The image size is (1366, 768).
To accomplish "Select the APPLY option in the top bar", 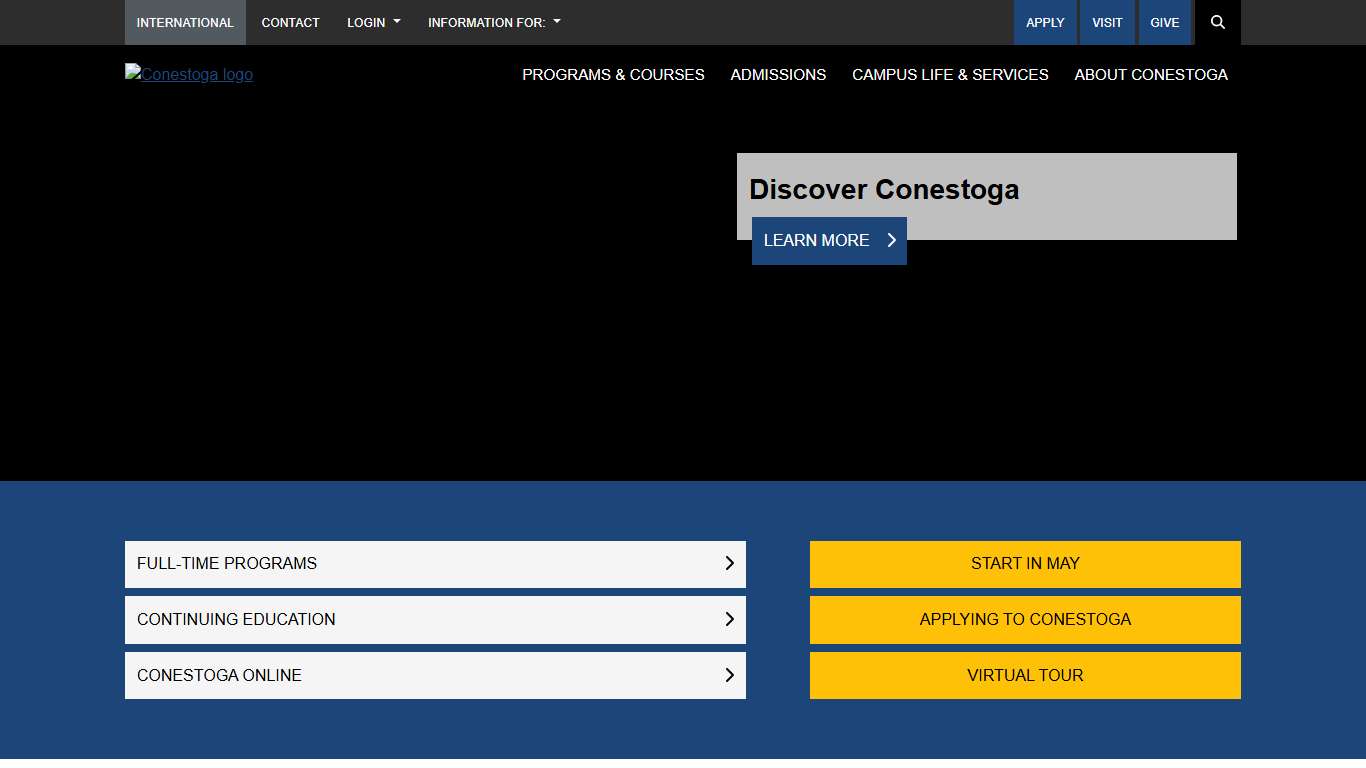I will [1045, 22].
